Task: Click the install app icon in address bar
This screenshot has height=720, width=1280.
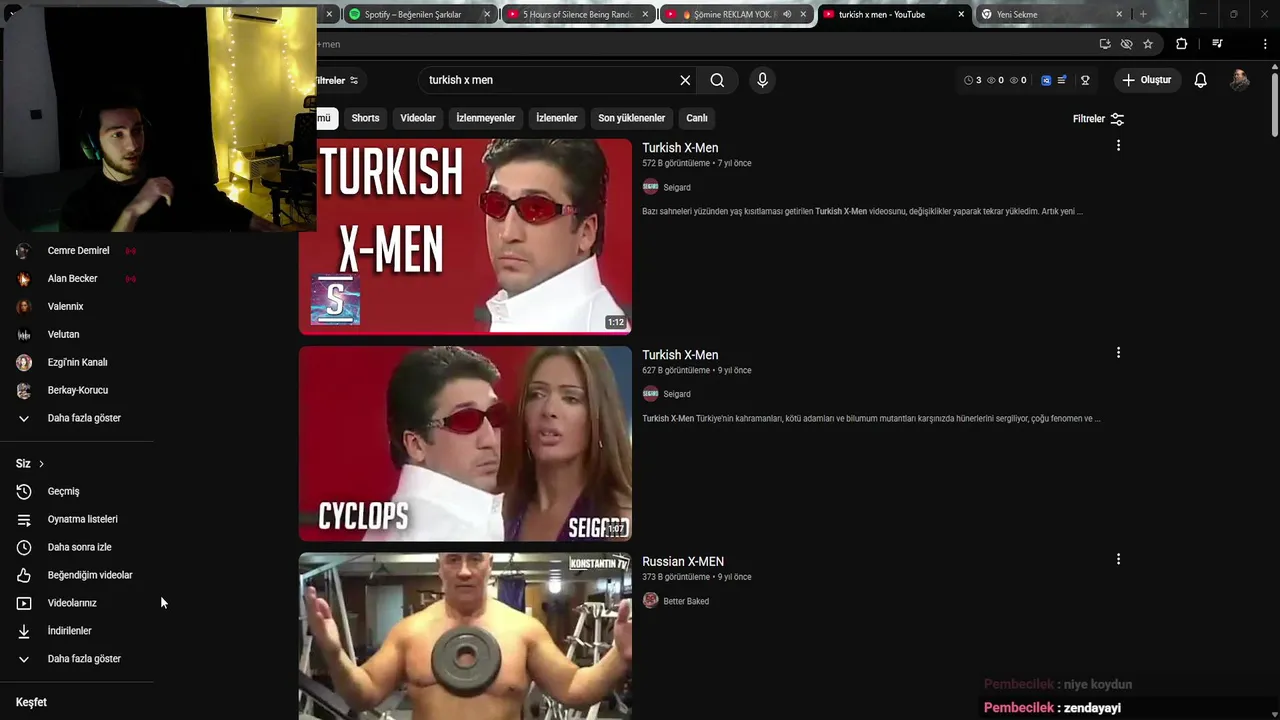Action: 1105,44
